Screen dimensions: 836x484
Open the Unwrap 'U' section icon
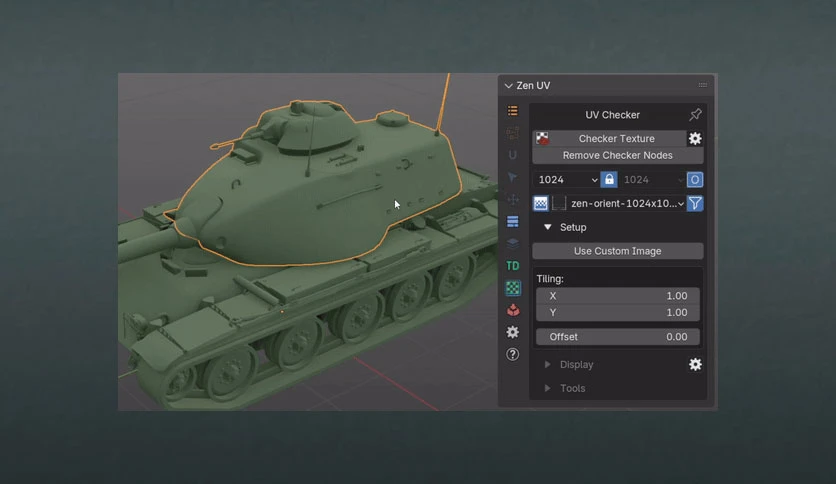tap(512, 155)
